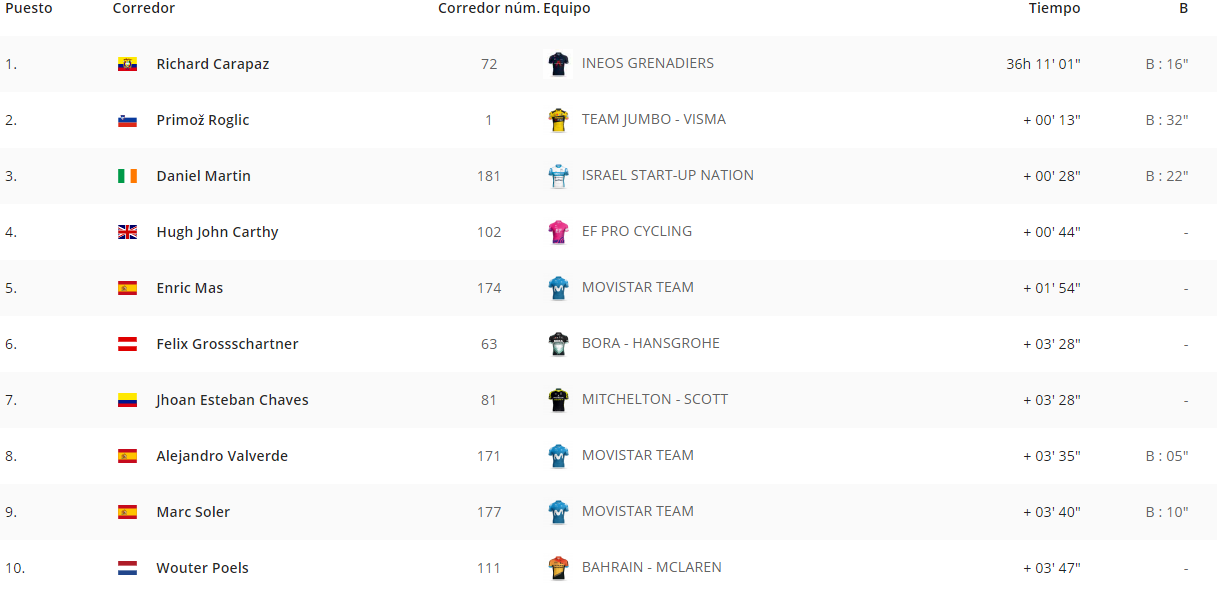Image resolution: width=1217 pixels, height=596 pixels.
Task: Open rider Enric Mas's profile link
Action: 190,288
